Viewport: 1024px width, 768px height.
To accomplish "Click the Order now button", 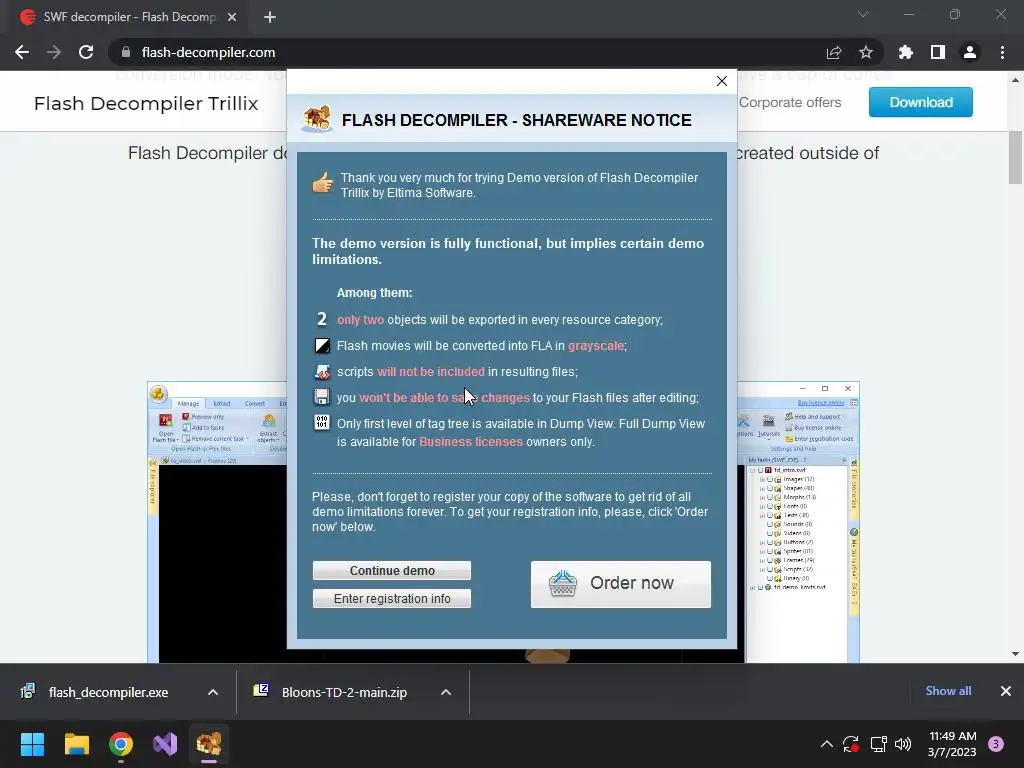I will coord(620,584).
